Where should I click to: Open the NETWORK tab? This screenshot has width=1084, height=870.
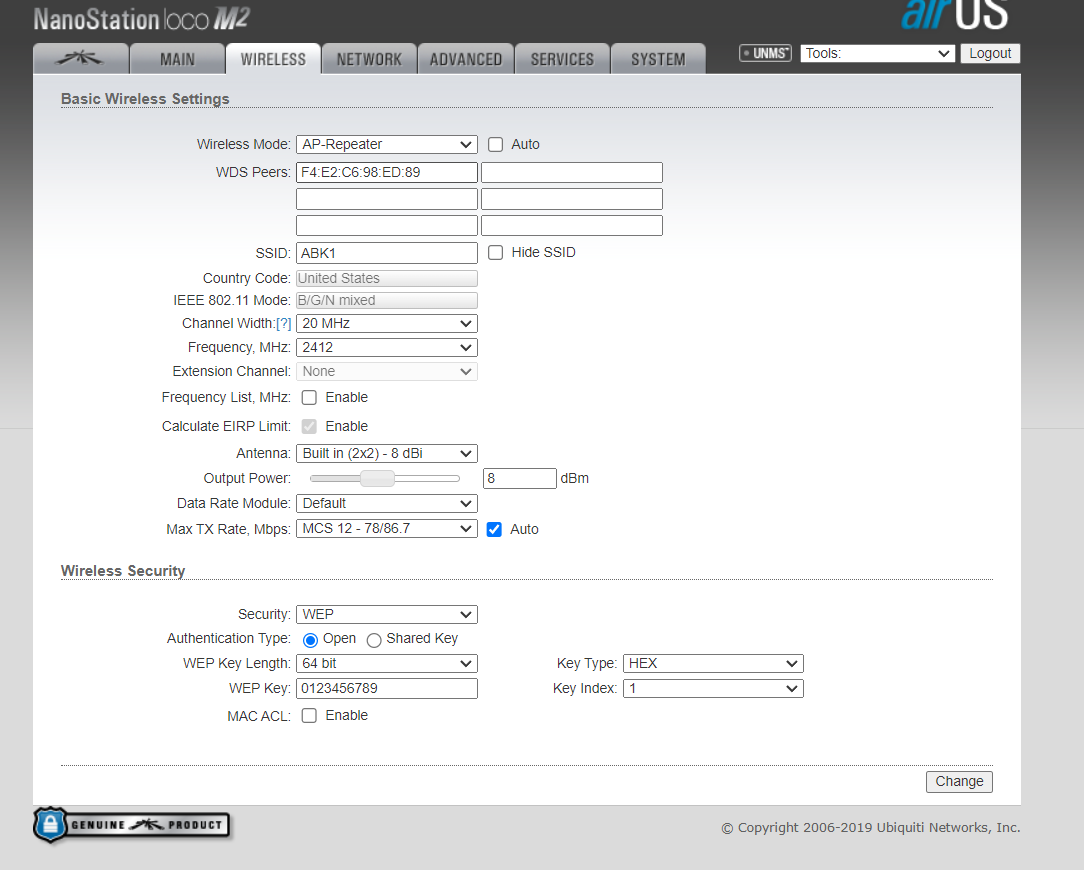coord(369,59)
